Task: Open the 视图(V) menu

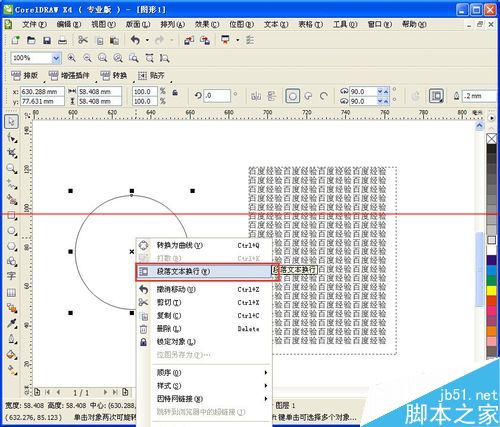Action: [103, 24]
